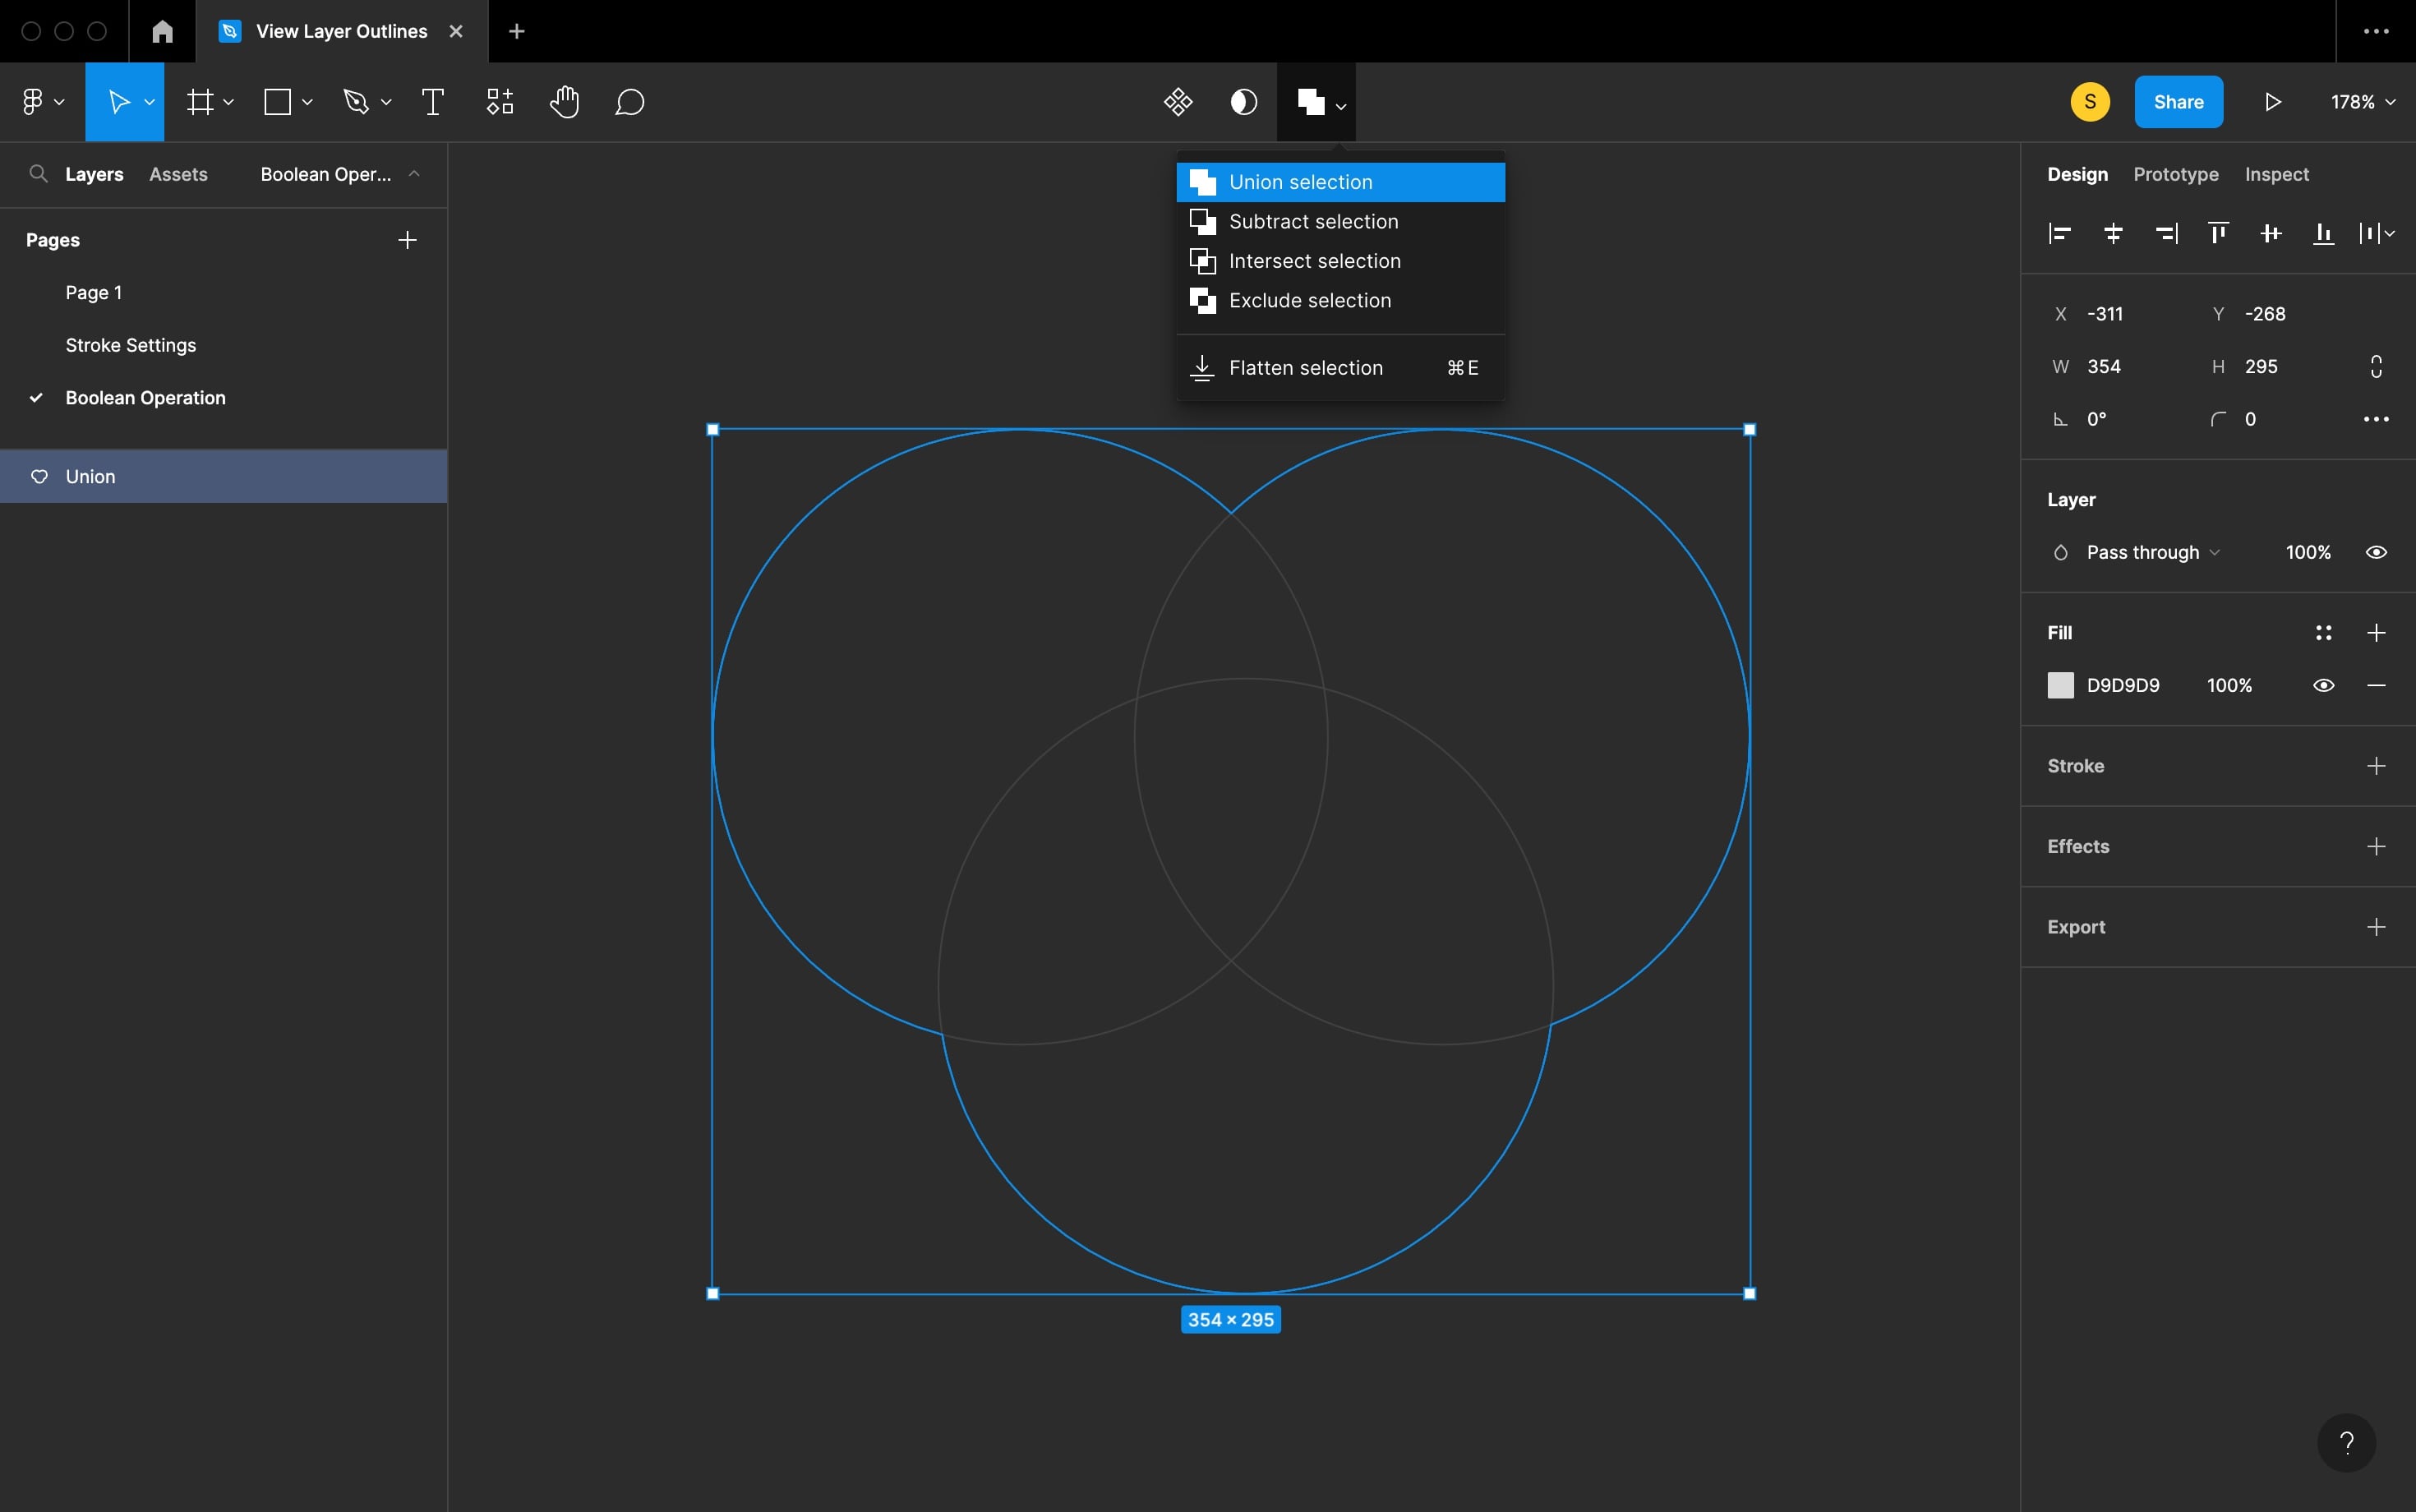Select the Text tool

coord(432,102)
